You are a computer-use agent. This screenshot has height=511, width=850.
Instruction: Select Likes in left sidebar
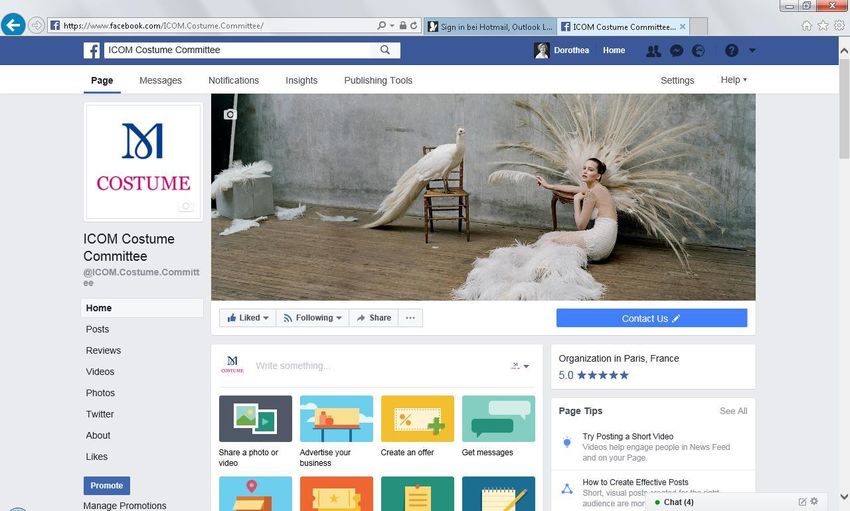[96, 457]
